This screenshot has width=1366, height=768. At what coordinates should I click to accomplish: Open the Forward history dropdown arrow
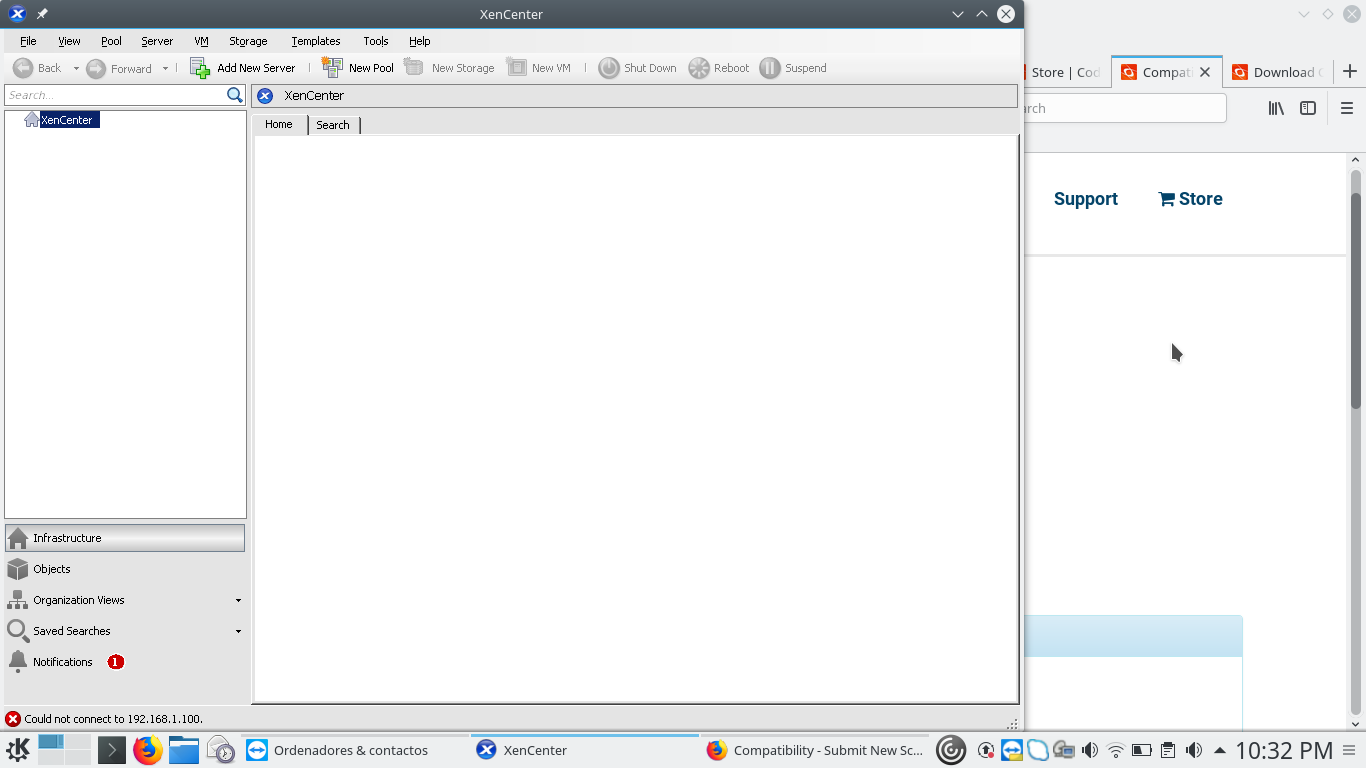(x=166, y=68)
